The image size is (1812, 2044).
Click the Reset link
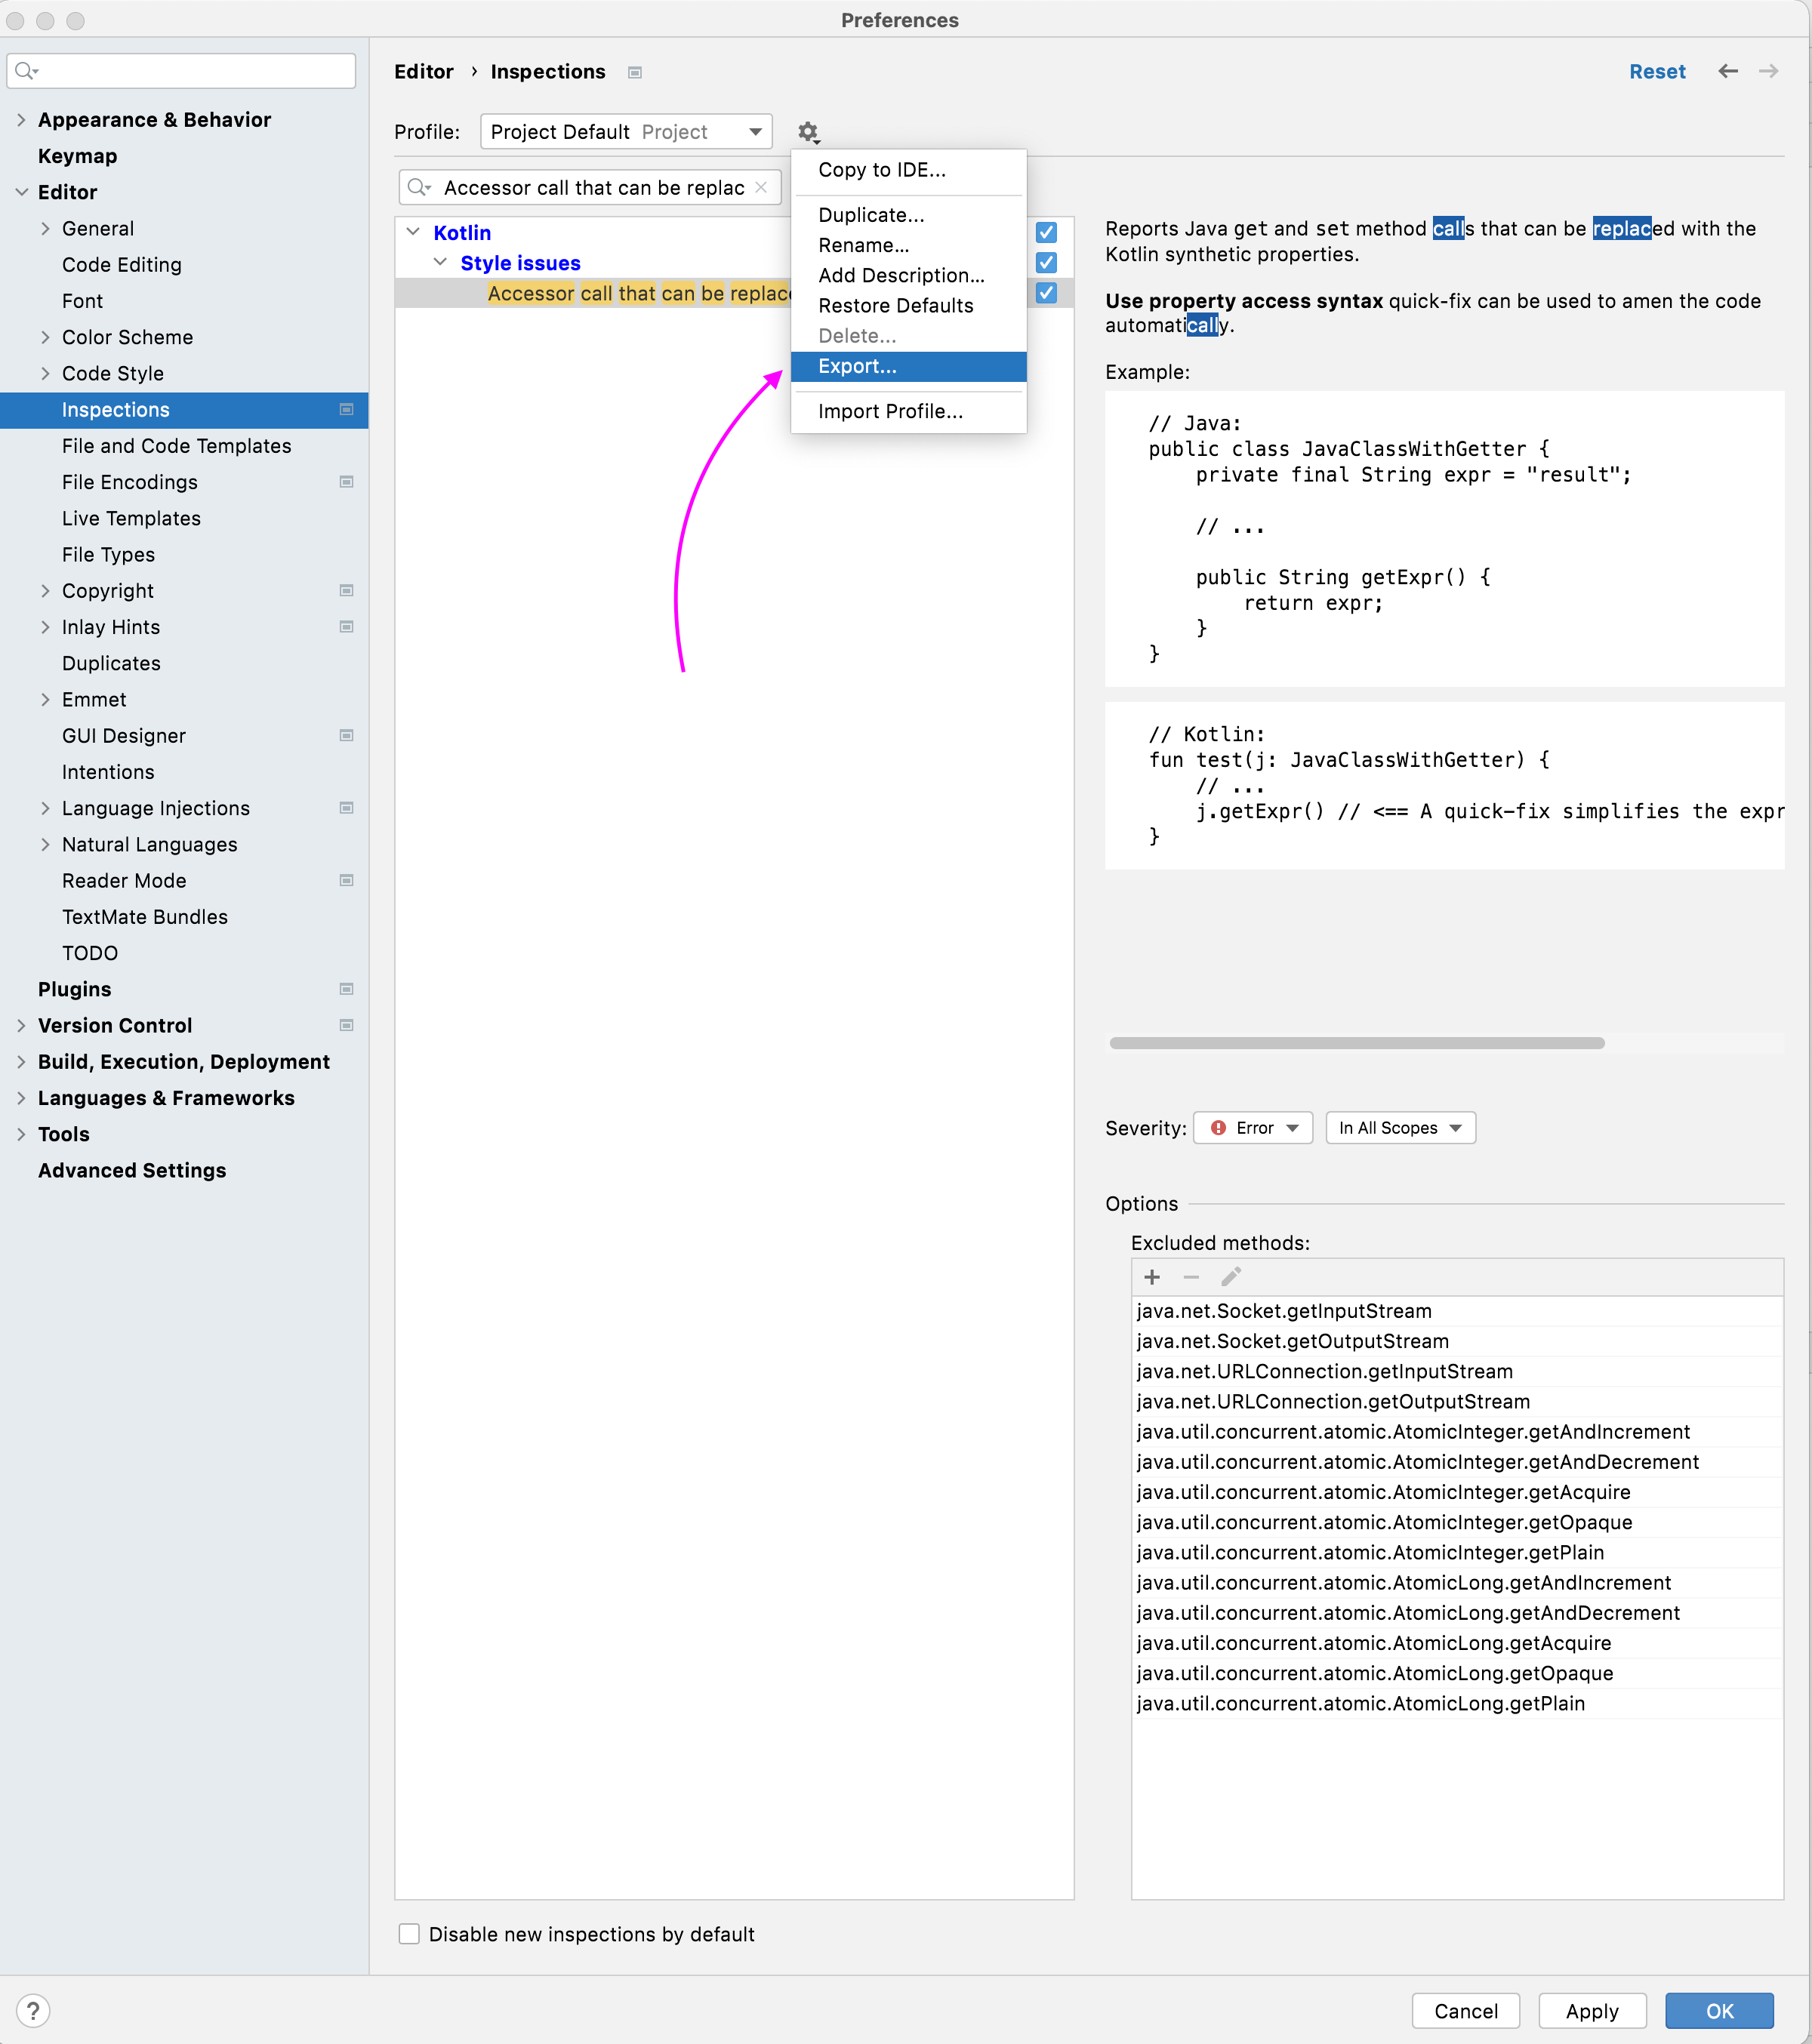click(1657, 72)
